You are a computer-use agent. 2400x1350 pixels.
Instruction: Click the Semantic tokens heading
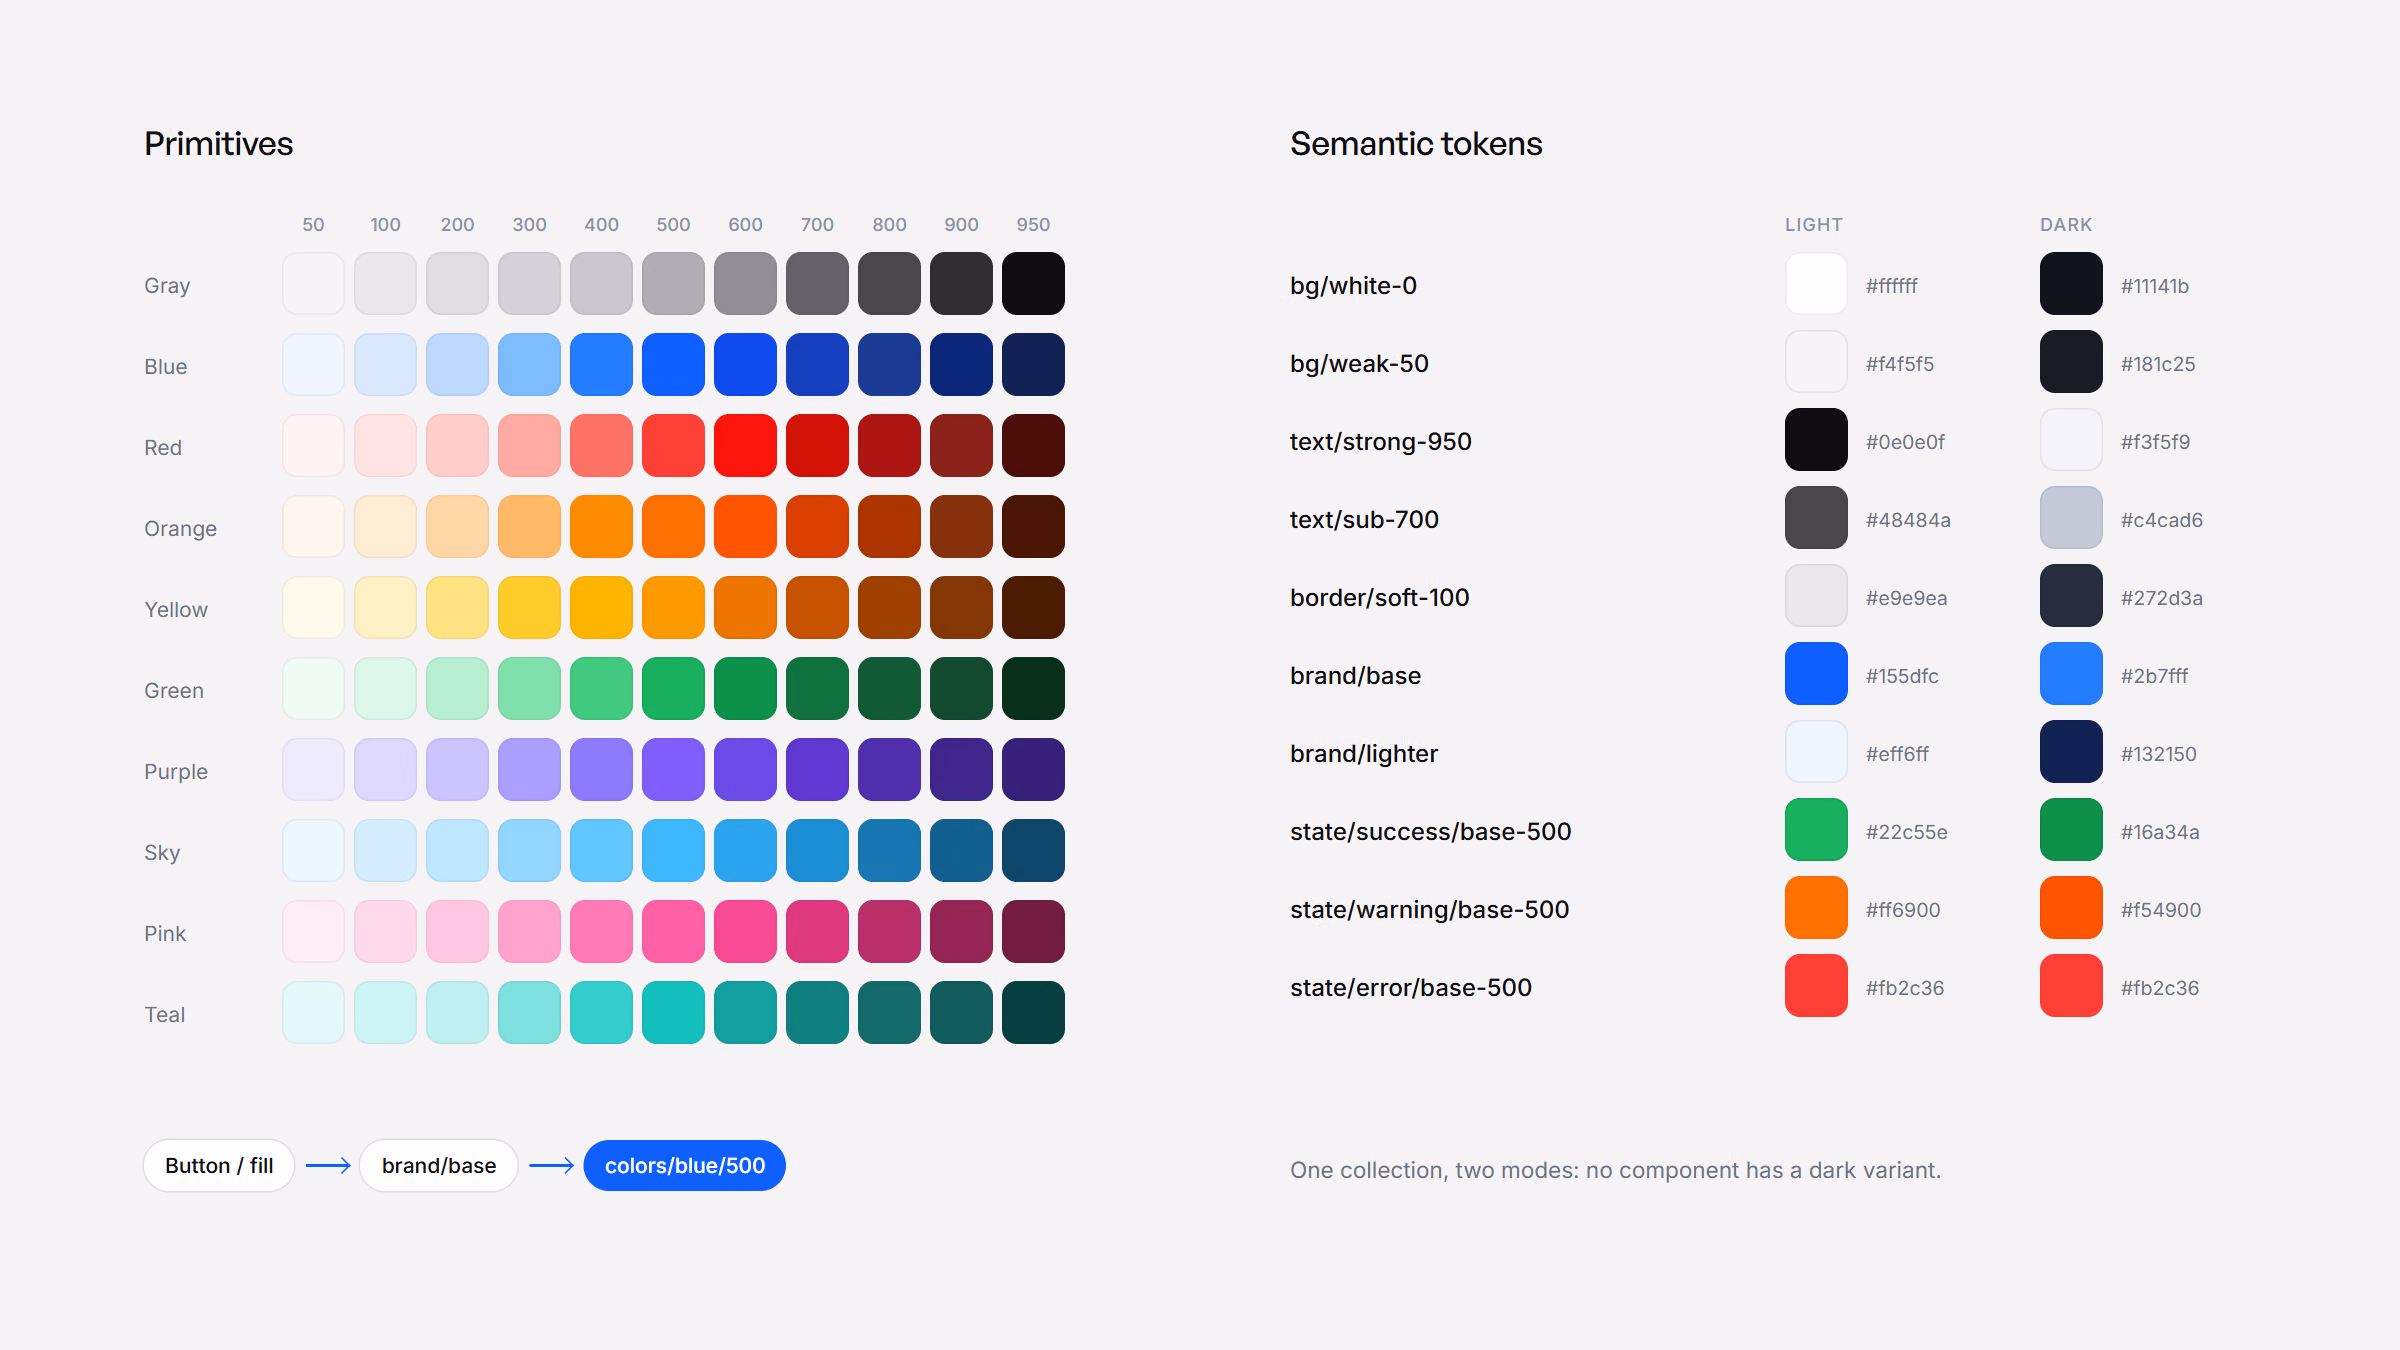pos(1416,144)
